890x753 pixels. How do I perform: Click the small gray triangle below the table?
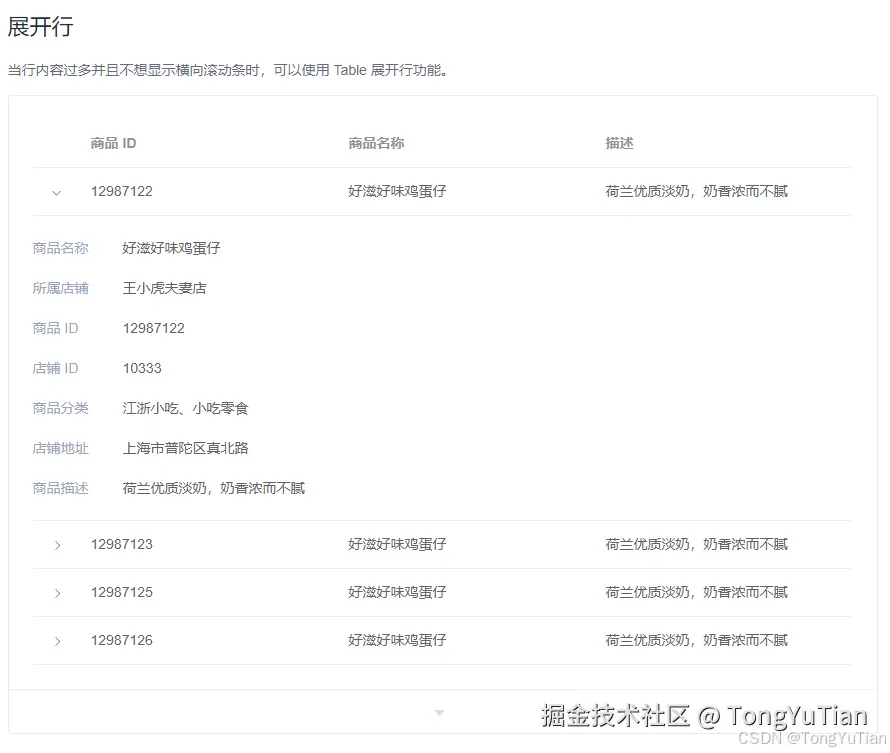click(440, 713)
